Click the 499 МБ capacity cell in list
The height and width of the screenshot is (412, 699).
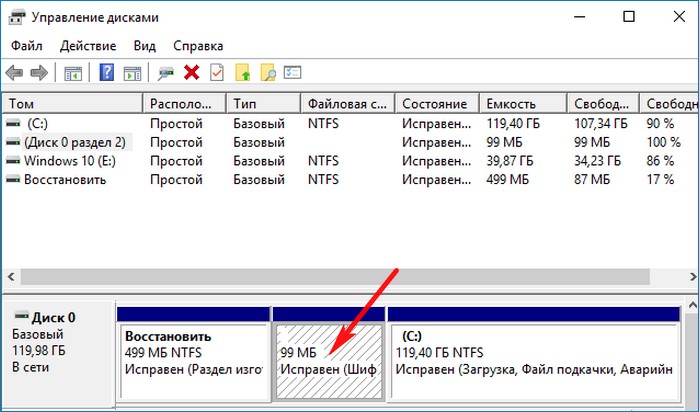tap(507, 179)
